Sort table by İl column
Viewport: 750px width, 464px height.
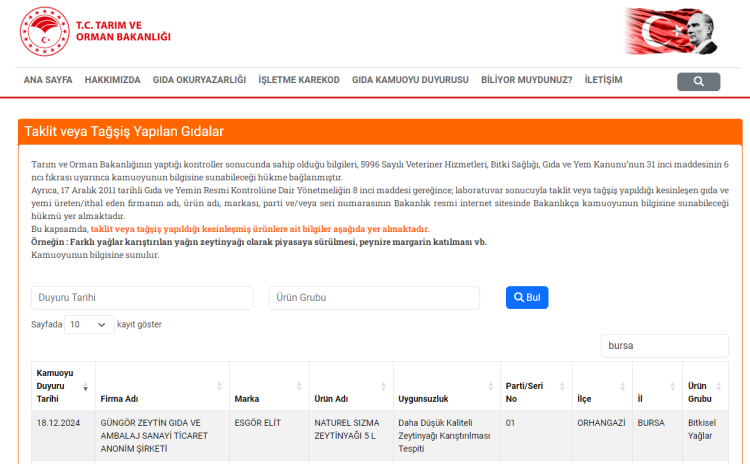[x=656, y=398]
